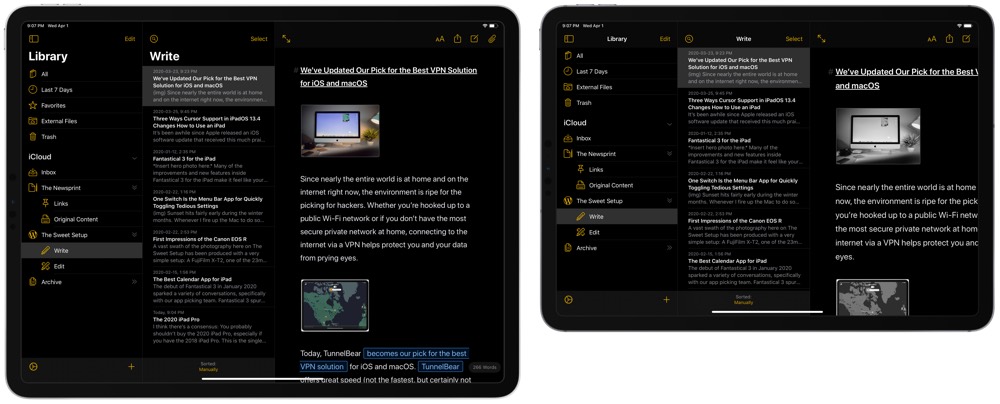Screen dimensions: 1000x404
Task: Tap iMac desk image on left iPad
Action: 340,131
